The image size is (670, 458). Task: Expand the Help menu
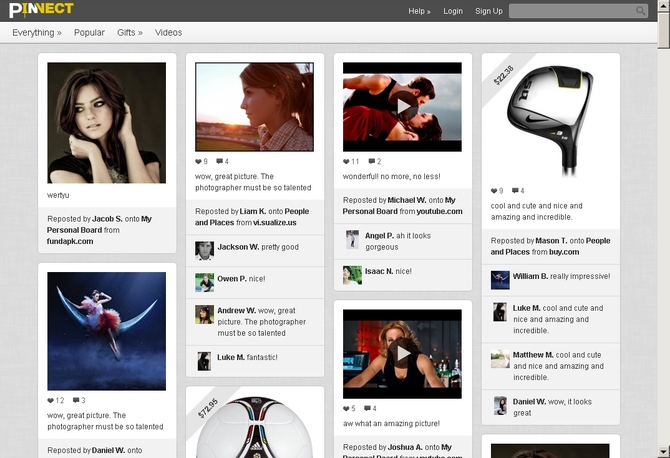click(419, 11)
